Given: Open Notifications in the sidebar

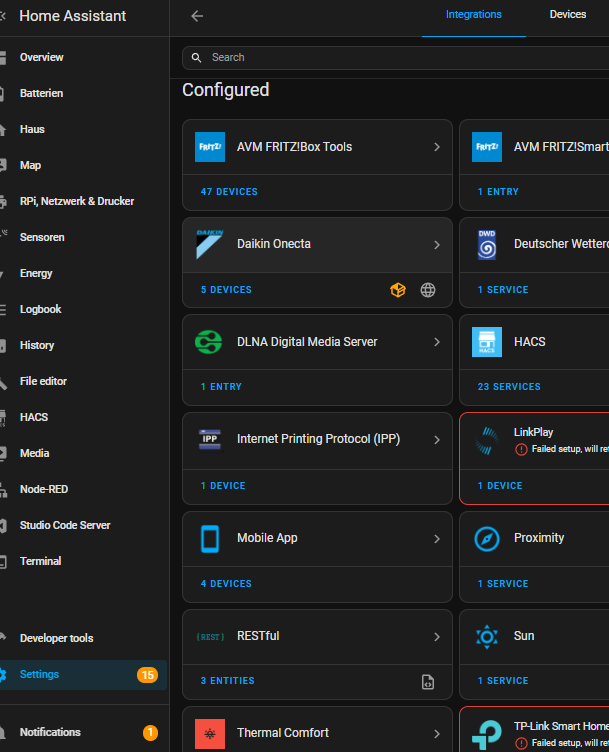Looking at the screenshot, I should tap(50, 732).
